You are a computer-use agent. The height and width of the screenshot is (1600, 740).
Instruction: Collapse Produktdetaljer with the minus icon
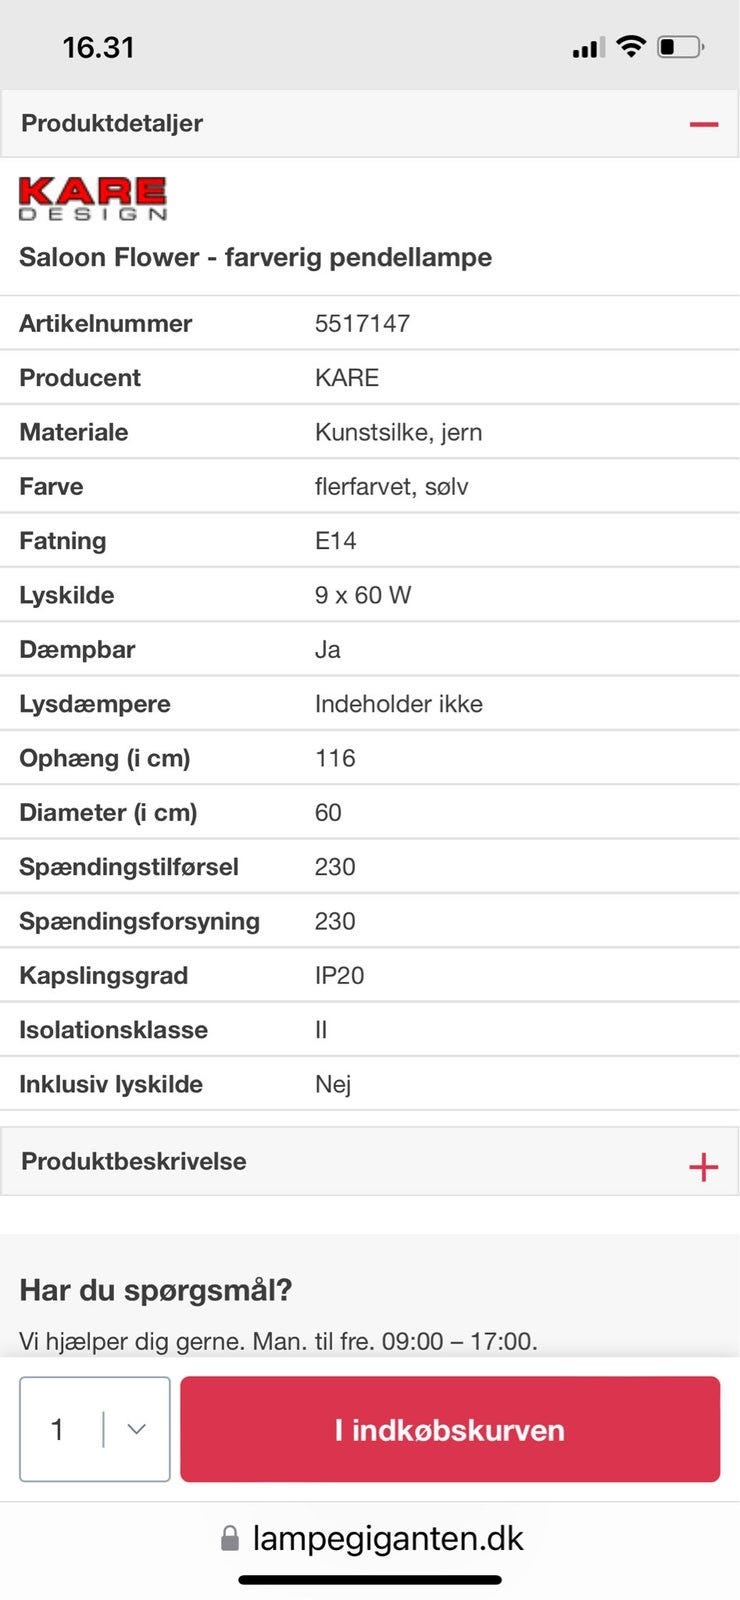tap(703, 124)
